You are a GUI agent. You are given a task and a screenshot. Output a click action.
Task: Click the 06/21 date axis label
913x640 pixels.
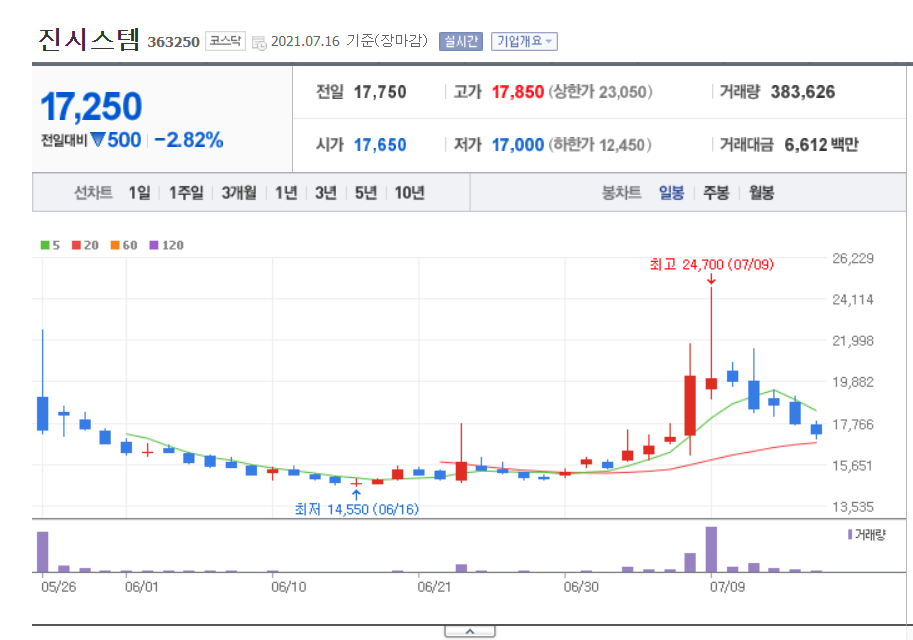click(434, 587)
